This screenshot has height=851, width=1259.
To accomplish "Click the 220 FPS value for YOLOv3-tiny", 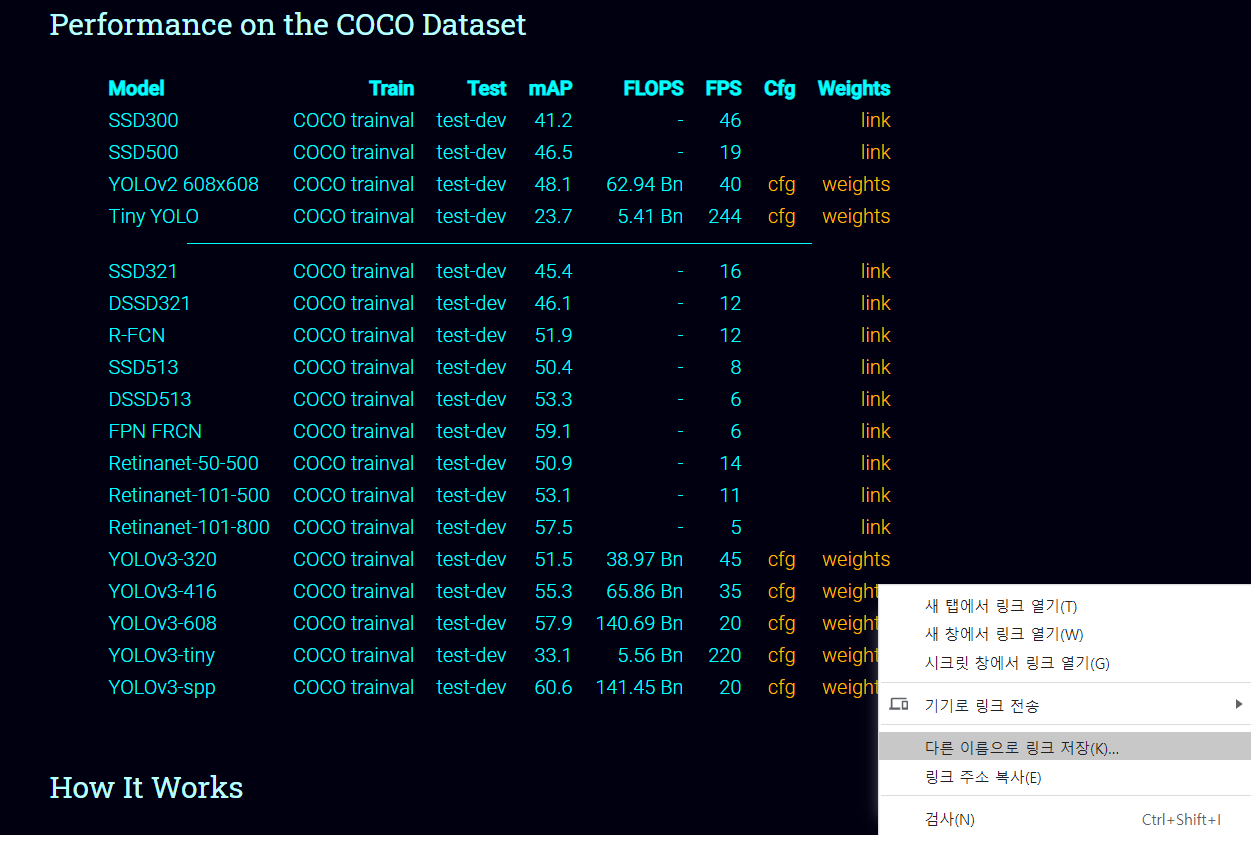I will tap(725, 655).
